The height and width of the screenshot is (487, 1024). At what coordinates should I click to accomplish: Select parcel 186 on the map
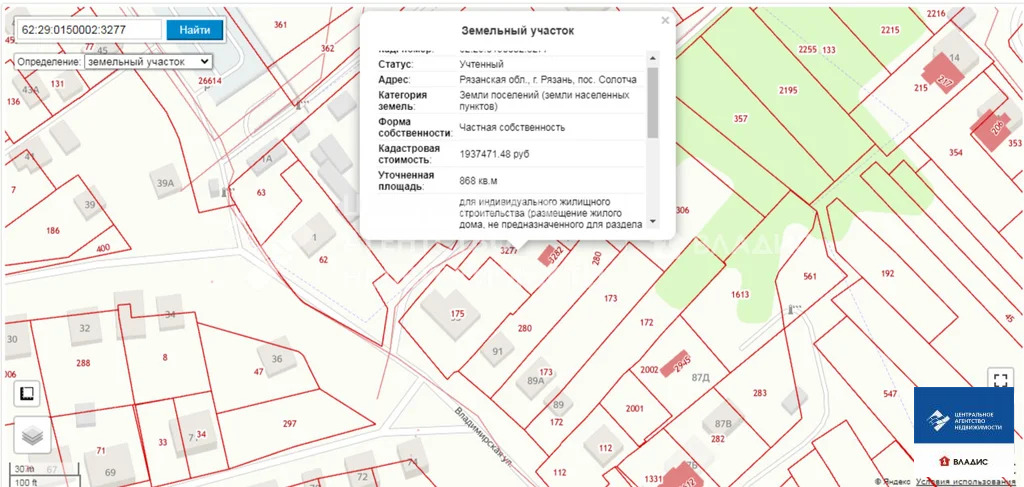pyautogui.click(x=53, y=230)
